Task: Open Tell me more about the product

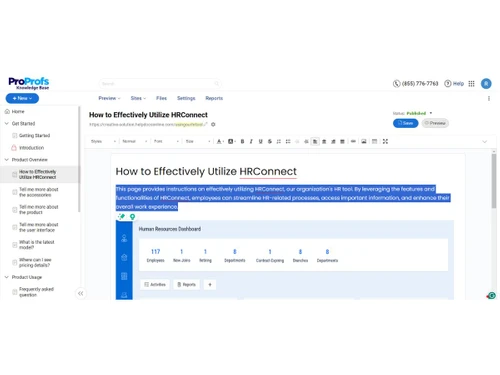Action: tap(38, 210)
